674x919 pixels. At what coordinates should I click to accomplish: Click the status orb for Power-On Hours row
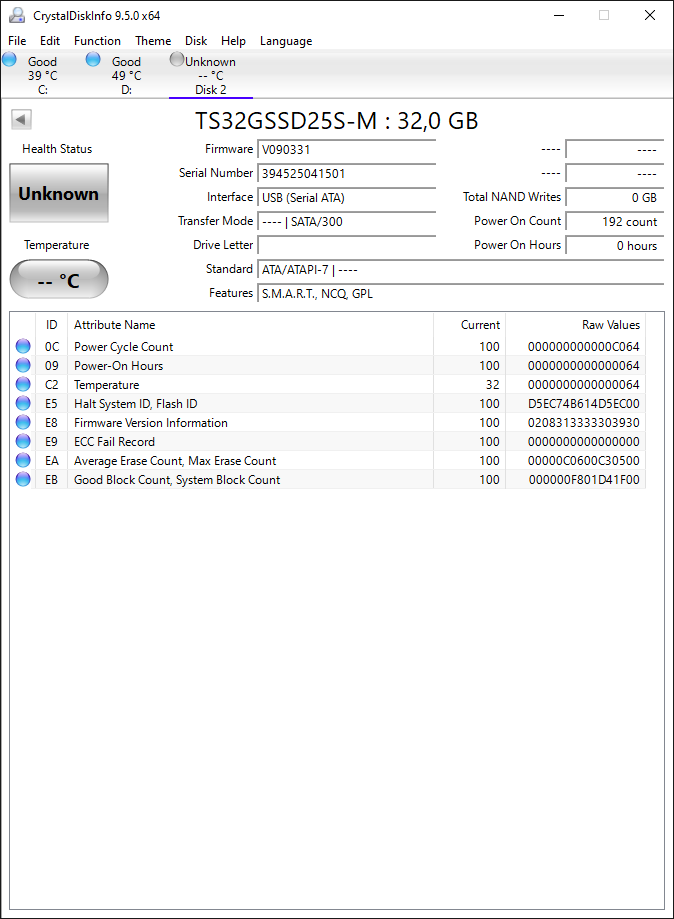23,365
